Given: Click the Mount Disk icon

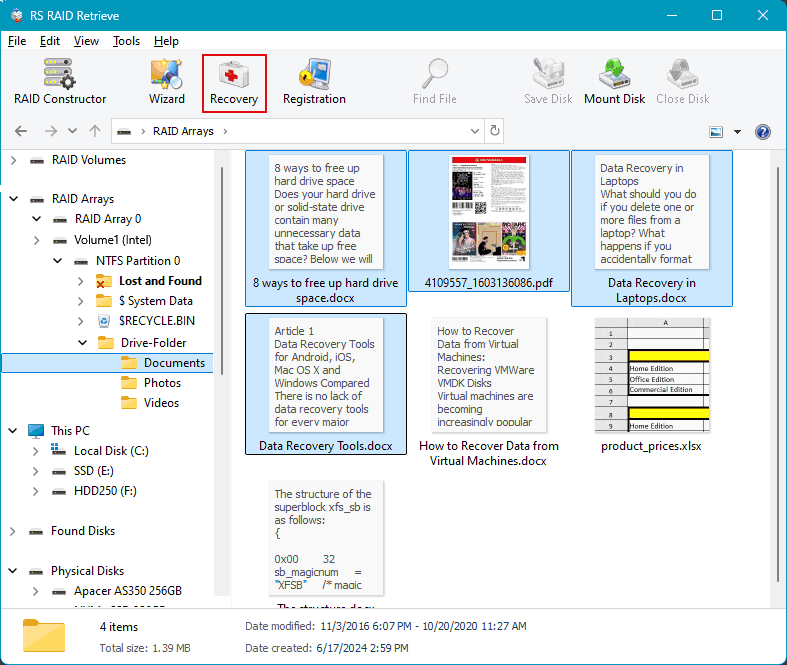Looking at the screenshot, I should 614,73.
